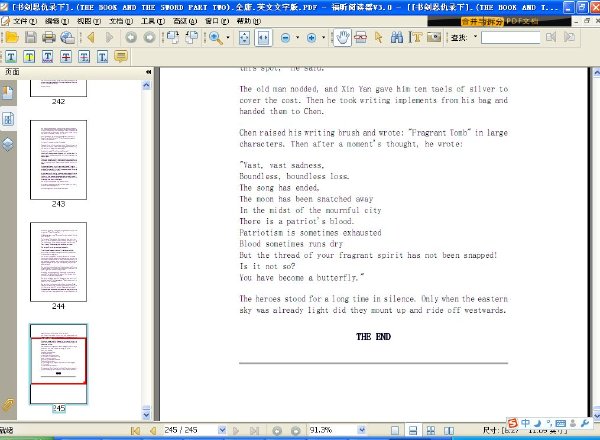Choose the strikeout text tool
This screenshot has width=600, height=440.
click(66, 57)
